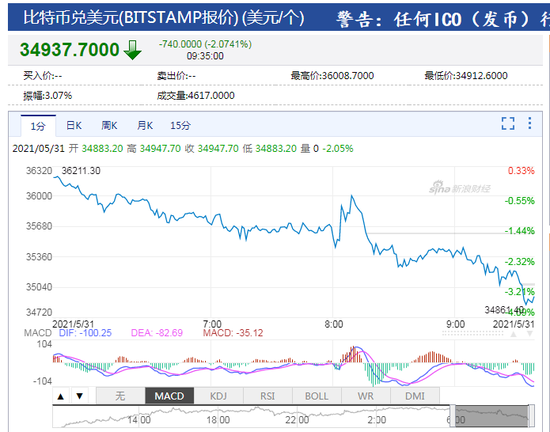Select the 1分 chart tab
Screen dimensions: 550x432
pos(38,126)
